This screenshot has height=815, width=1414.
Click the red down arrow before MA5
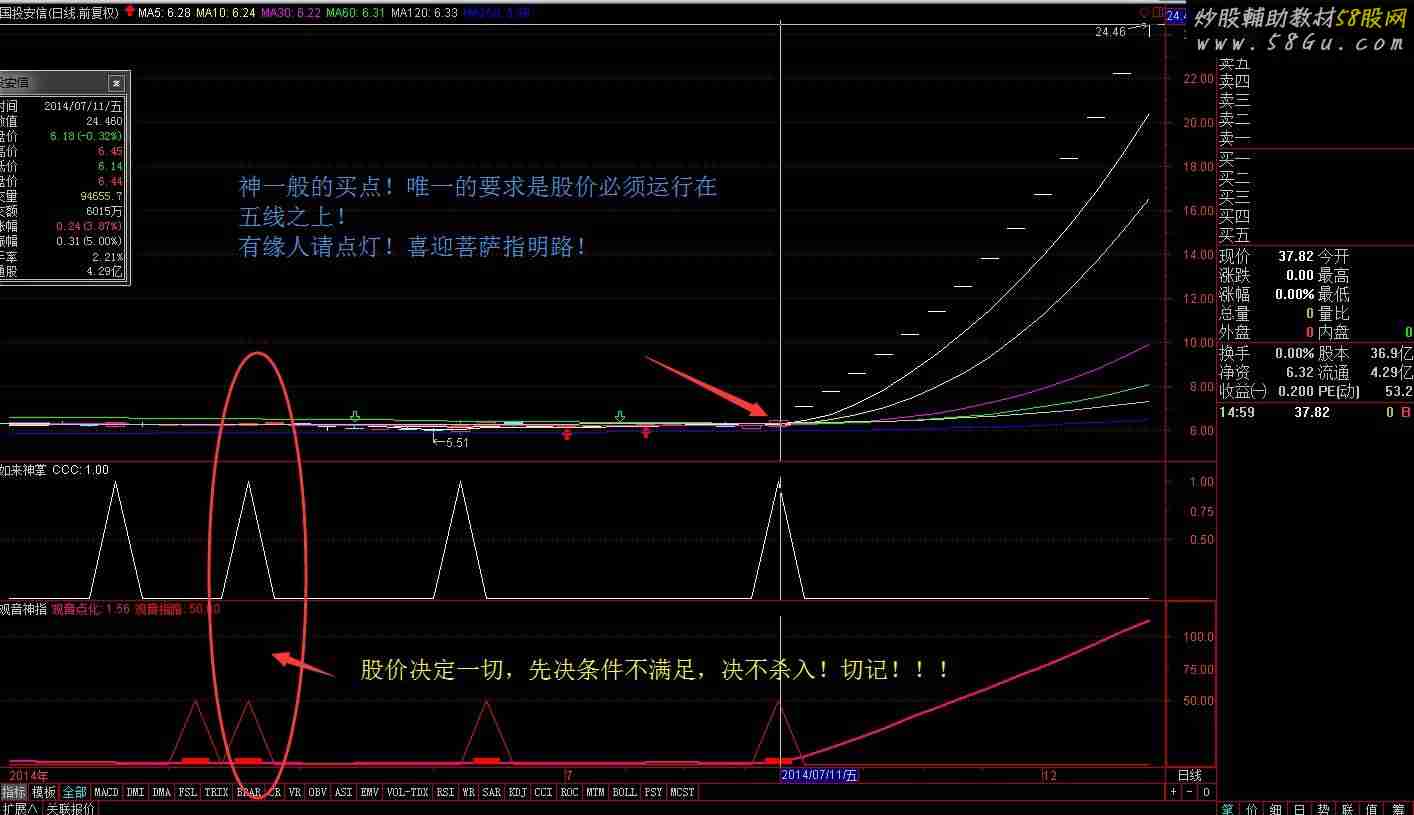pyautogui.click(x=129, y=12)
